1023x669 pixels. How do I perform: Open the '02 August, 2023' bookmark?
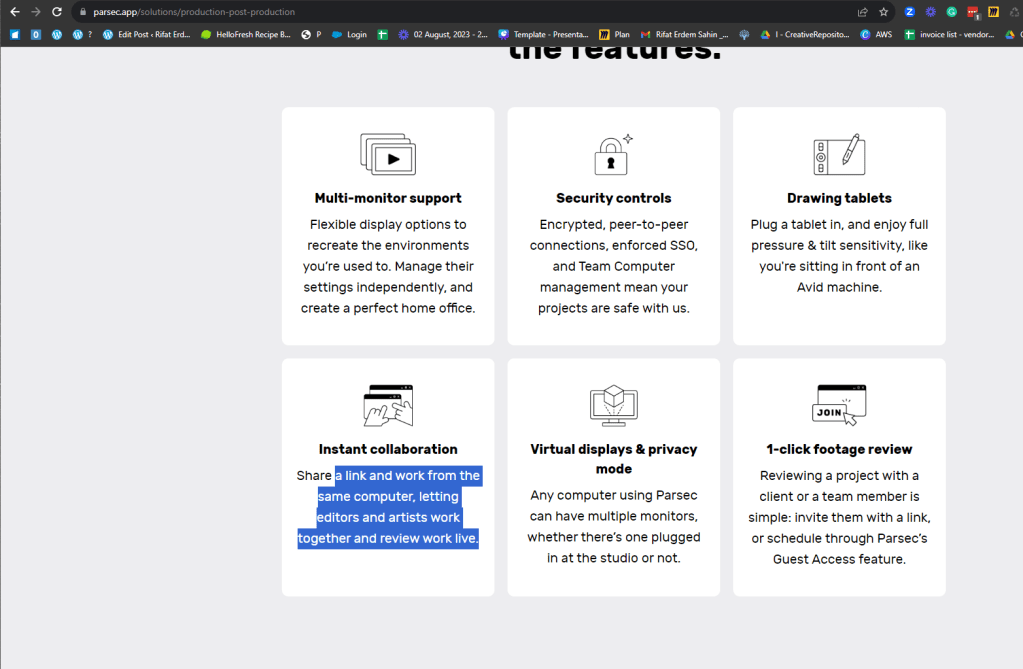coord(443,35)
